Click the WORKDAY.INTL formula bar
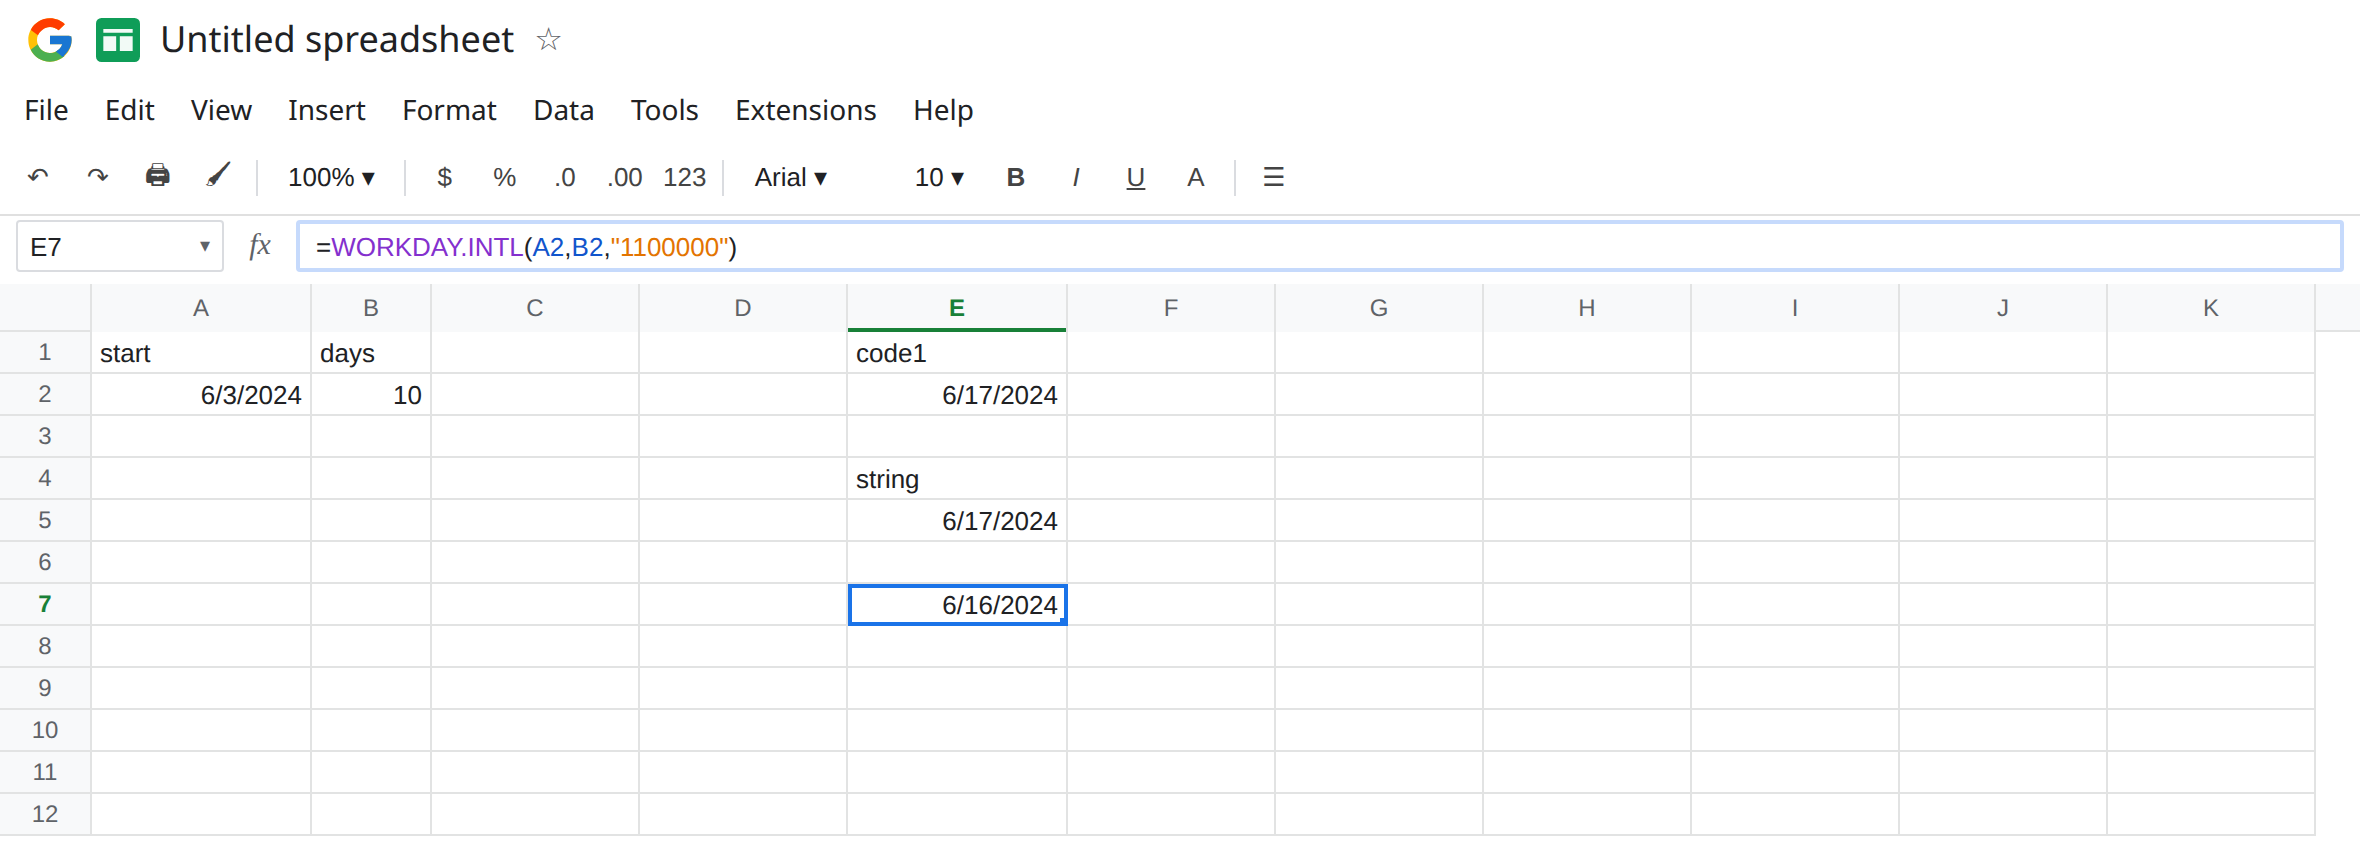The width and height of the screenshot is (2360, 848). coord(1319,246)
